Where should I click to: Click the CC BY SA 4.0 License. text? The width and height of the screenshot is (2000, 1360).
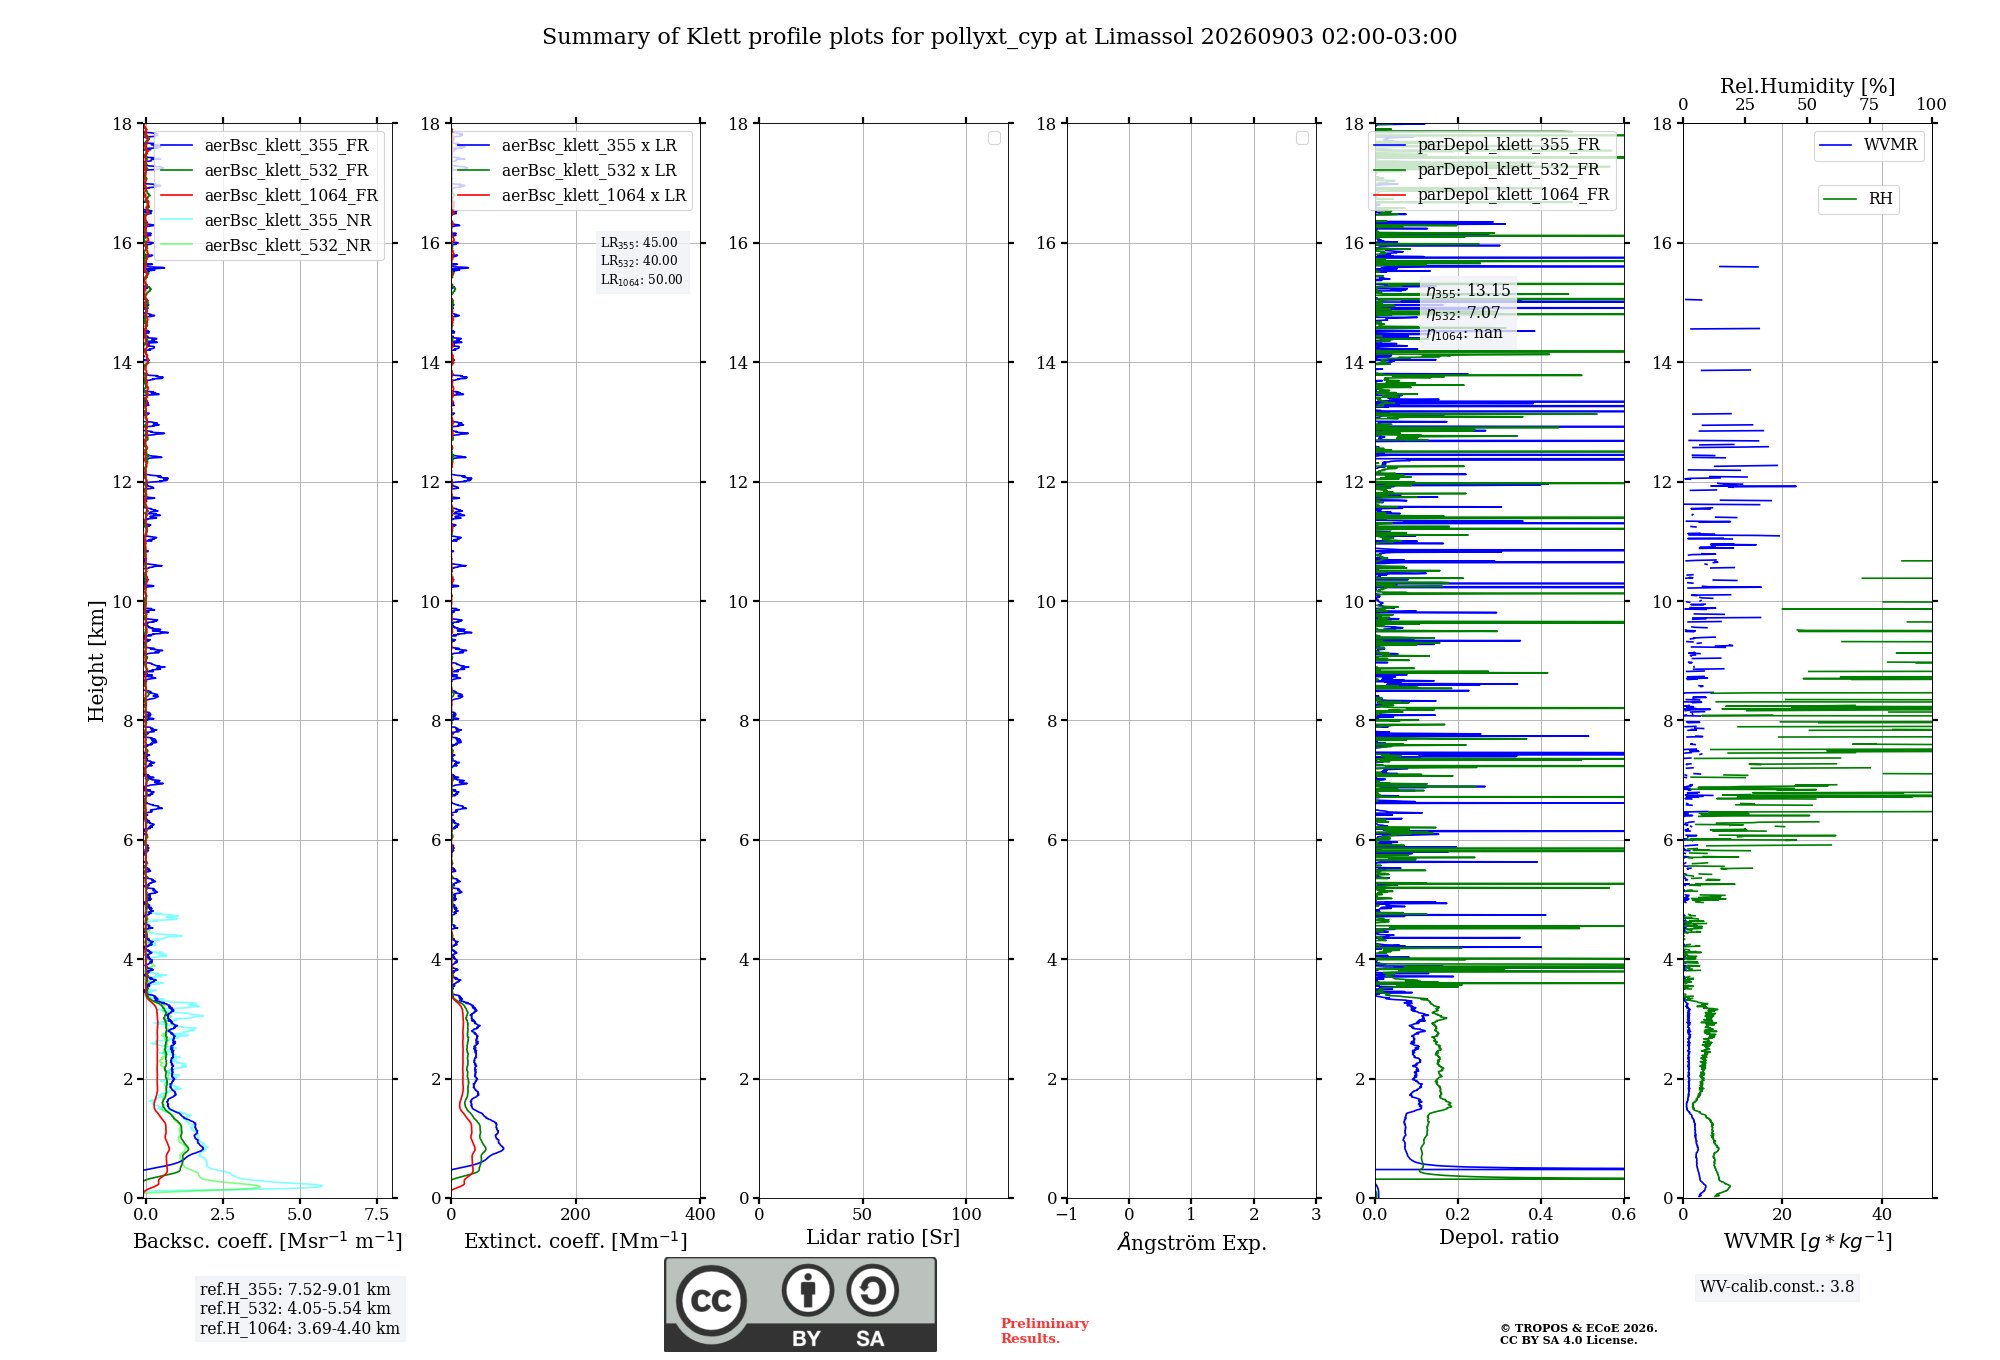tap(1569, 1340)
